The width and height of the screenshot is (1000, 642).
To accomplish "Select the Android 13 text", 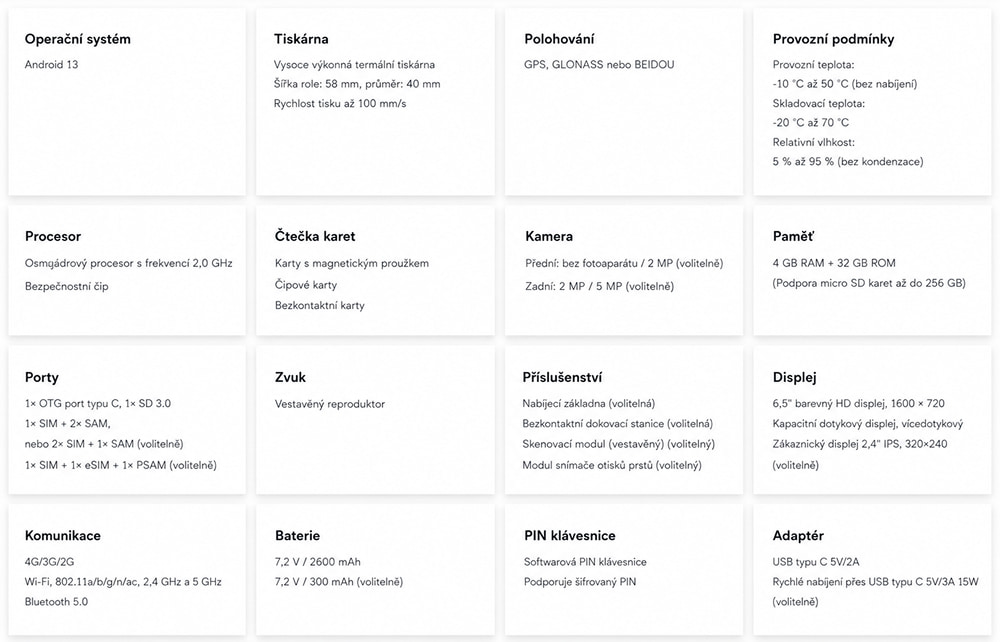I will (x=51, y=64).
